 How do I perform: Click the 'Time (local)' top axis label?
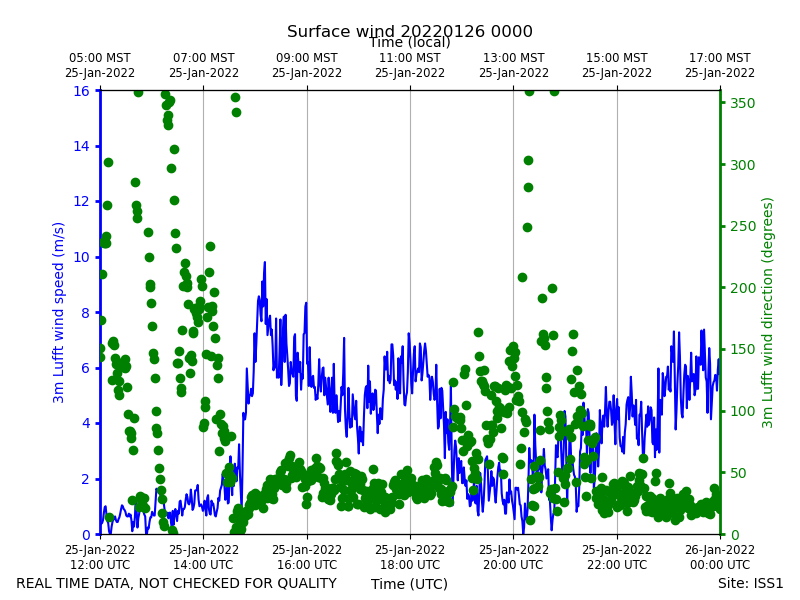[410, 42]
